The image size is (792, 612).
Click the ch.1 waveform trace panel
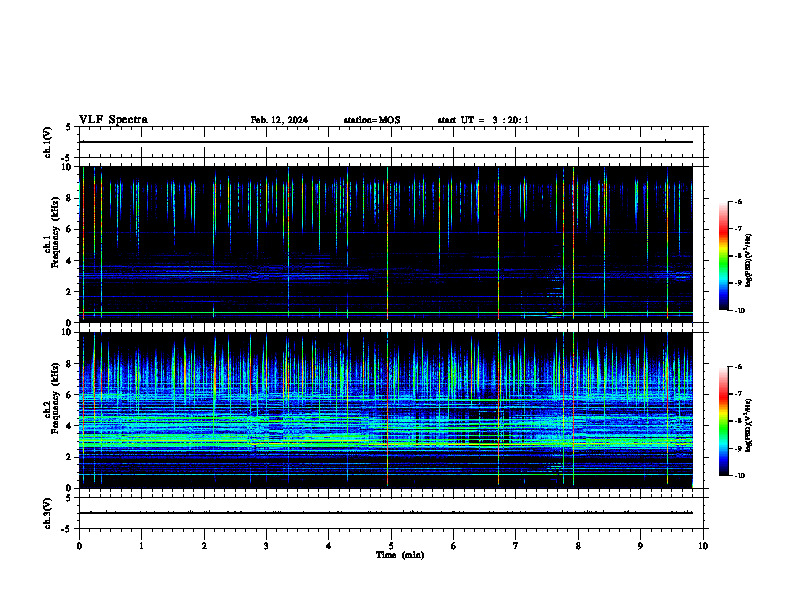391,142
